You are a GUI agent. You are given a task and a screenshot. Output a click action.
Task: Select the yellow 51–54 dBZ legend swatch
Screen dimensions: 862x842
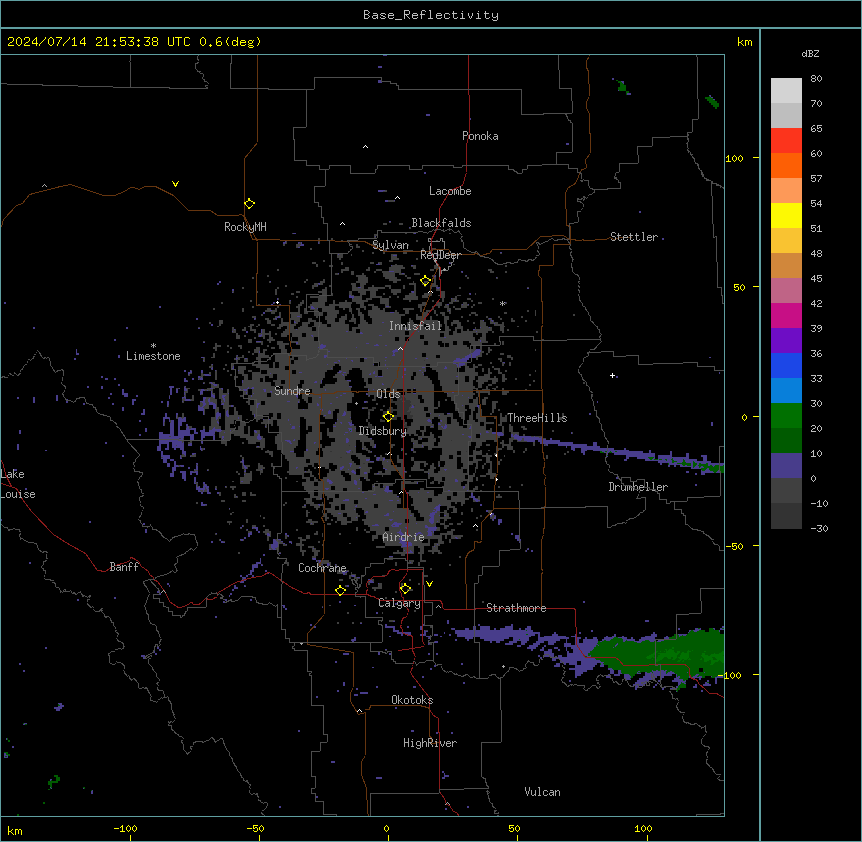[x=786, y=215]
